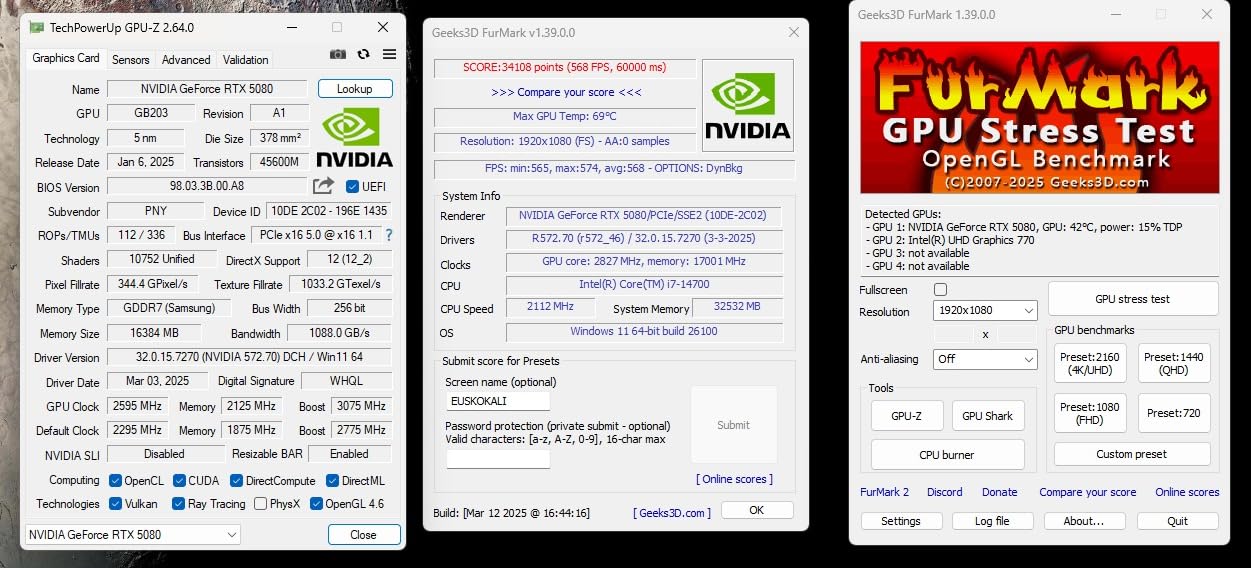Image resolution: width=1251 pixels, height=568 pixels.
Task: Launch GPU Shark tool
Action: click(987, 416)
